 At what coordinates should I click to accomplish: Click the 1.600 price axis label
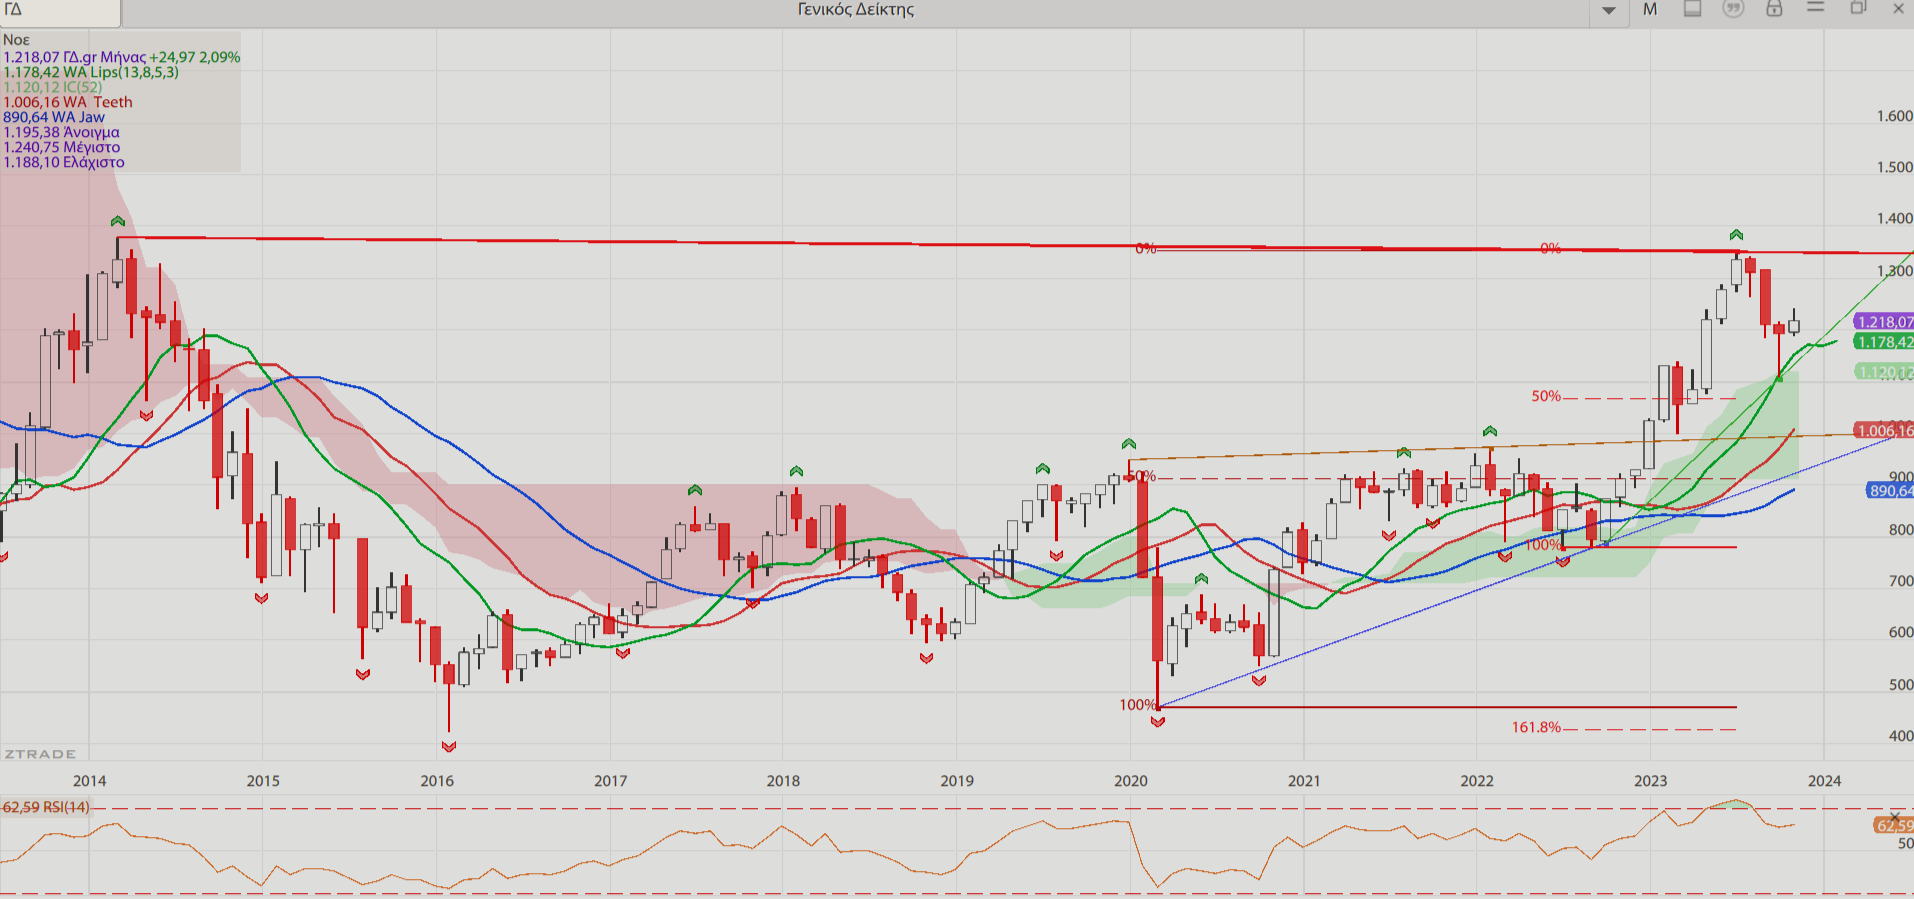pos(1894,116)
